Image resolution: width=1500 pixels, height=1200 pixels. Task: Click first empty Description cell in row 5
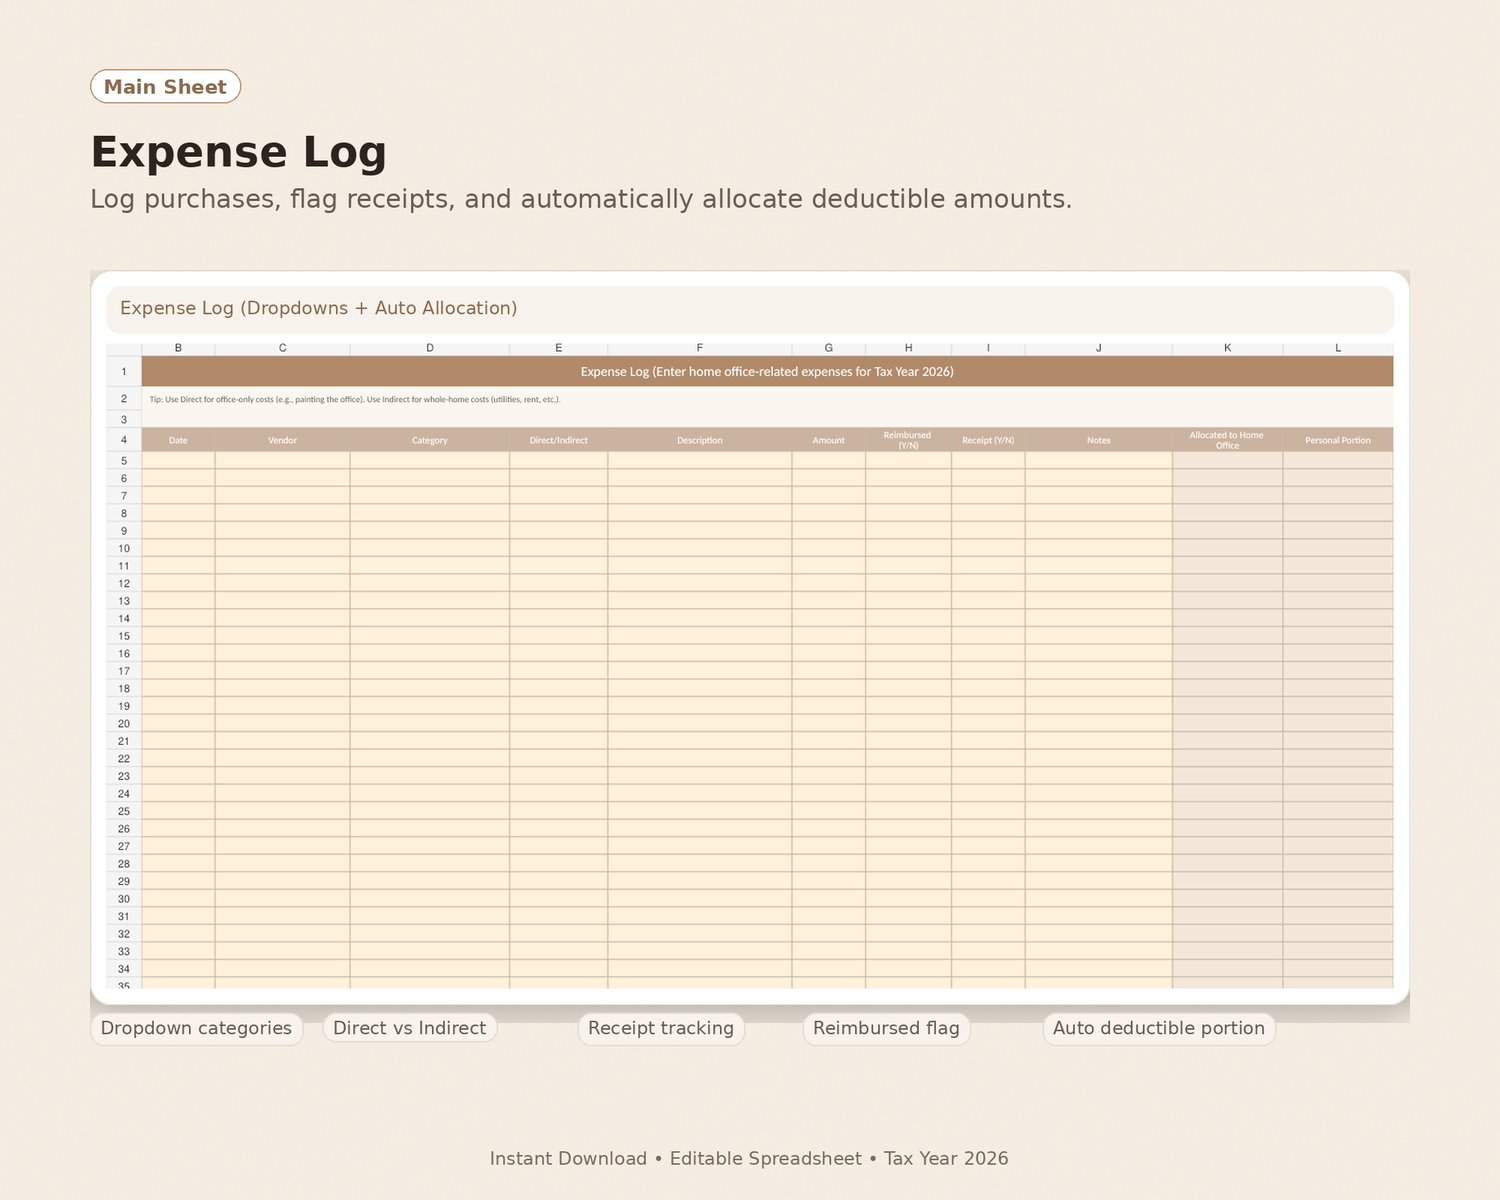click(x=700, y=461)
